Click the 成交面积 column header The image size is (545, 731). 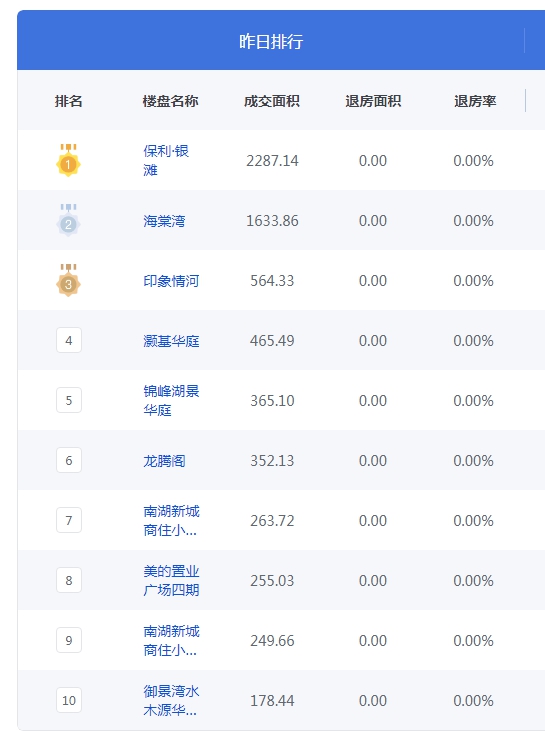click(272, 101)
